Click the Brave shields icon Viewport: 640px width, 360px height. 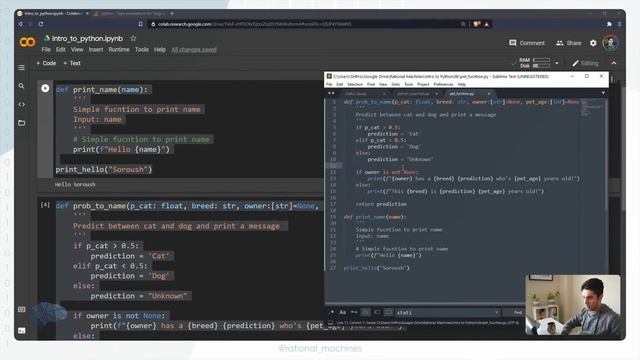pos(476,24)
